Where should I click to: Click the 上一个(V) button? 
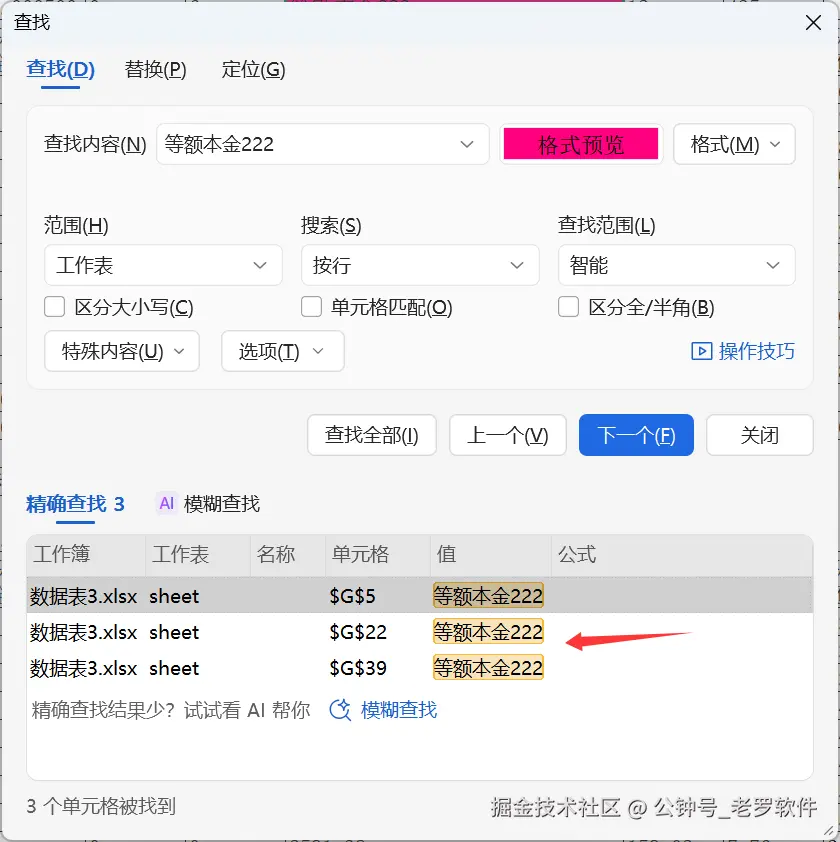tap(508, 435)
